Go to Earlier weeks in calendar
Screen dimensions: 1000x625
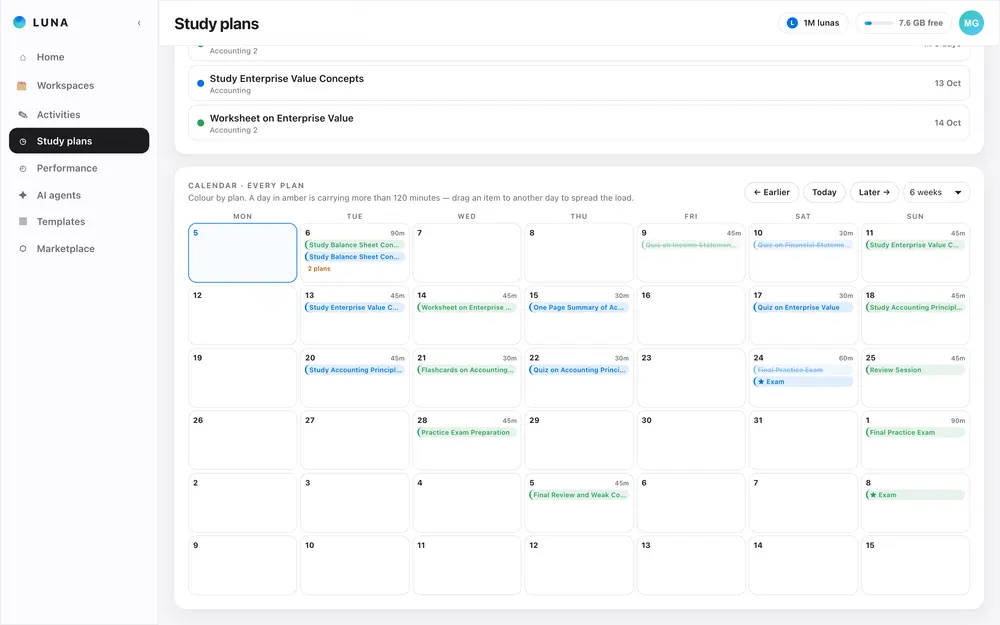tap(772, 193)
